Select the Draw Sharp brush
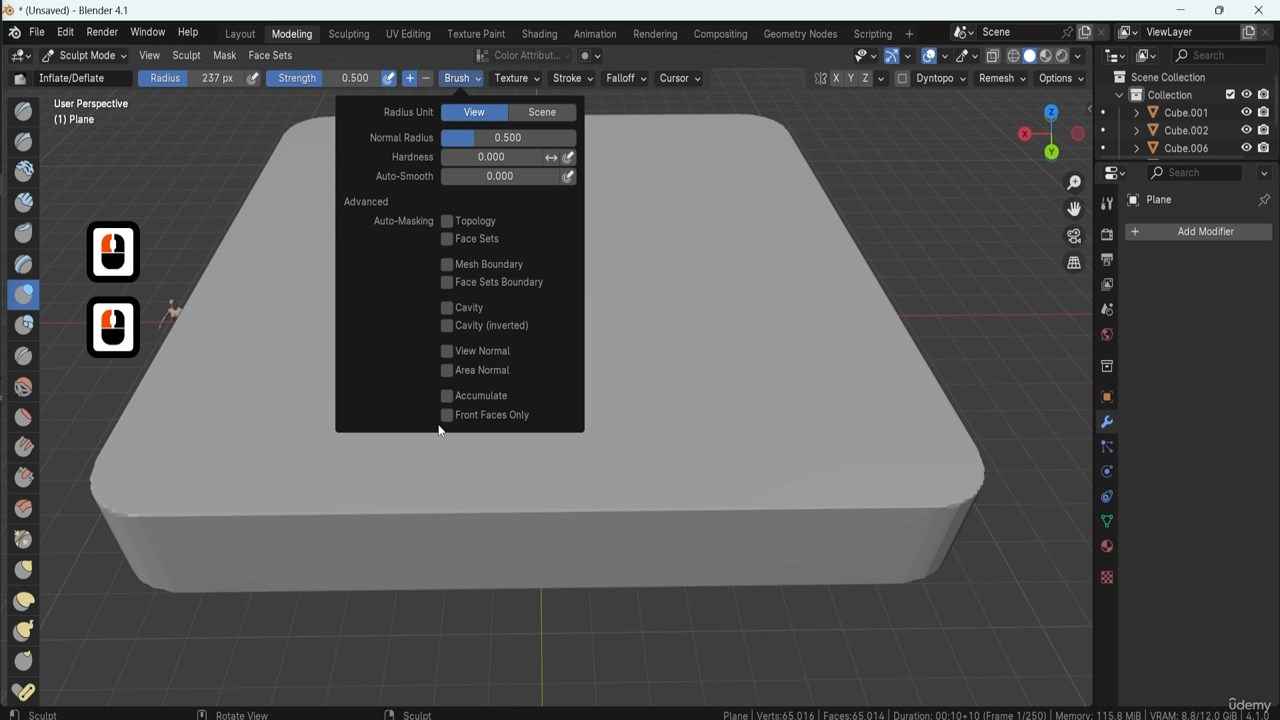 pyautogui.click(x=24, y=141)
